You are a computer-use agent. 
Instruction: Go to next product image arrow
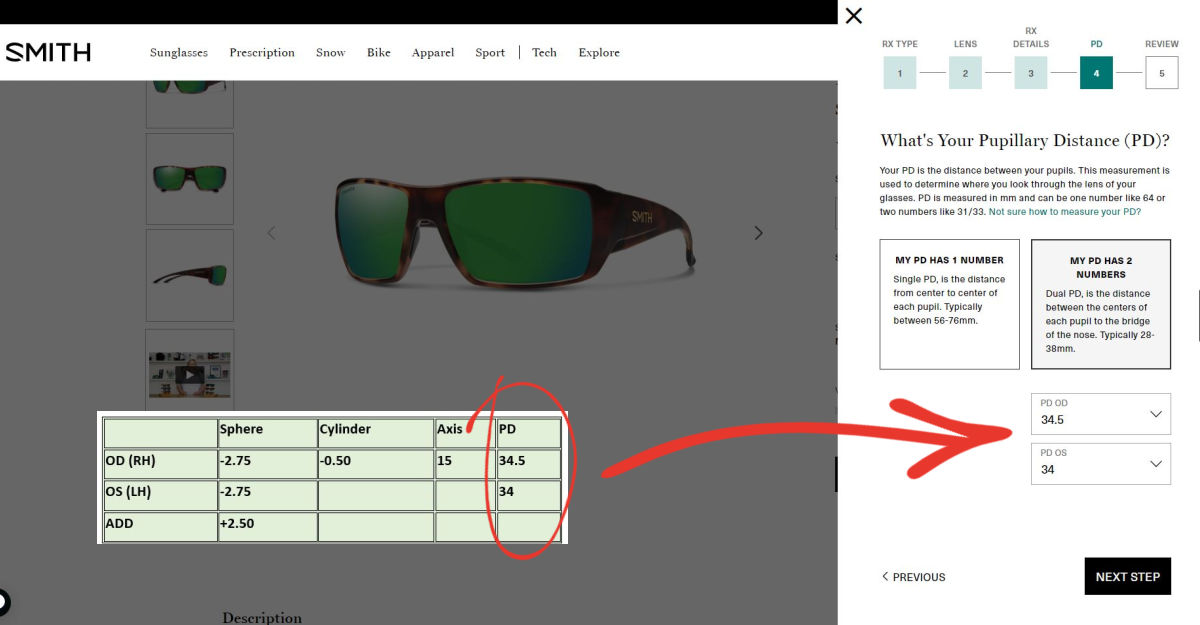click(x=758, y=233)
